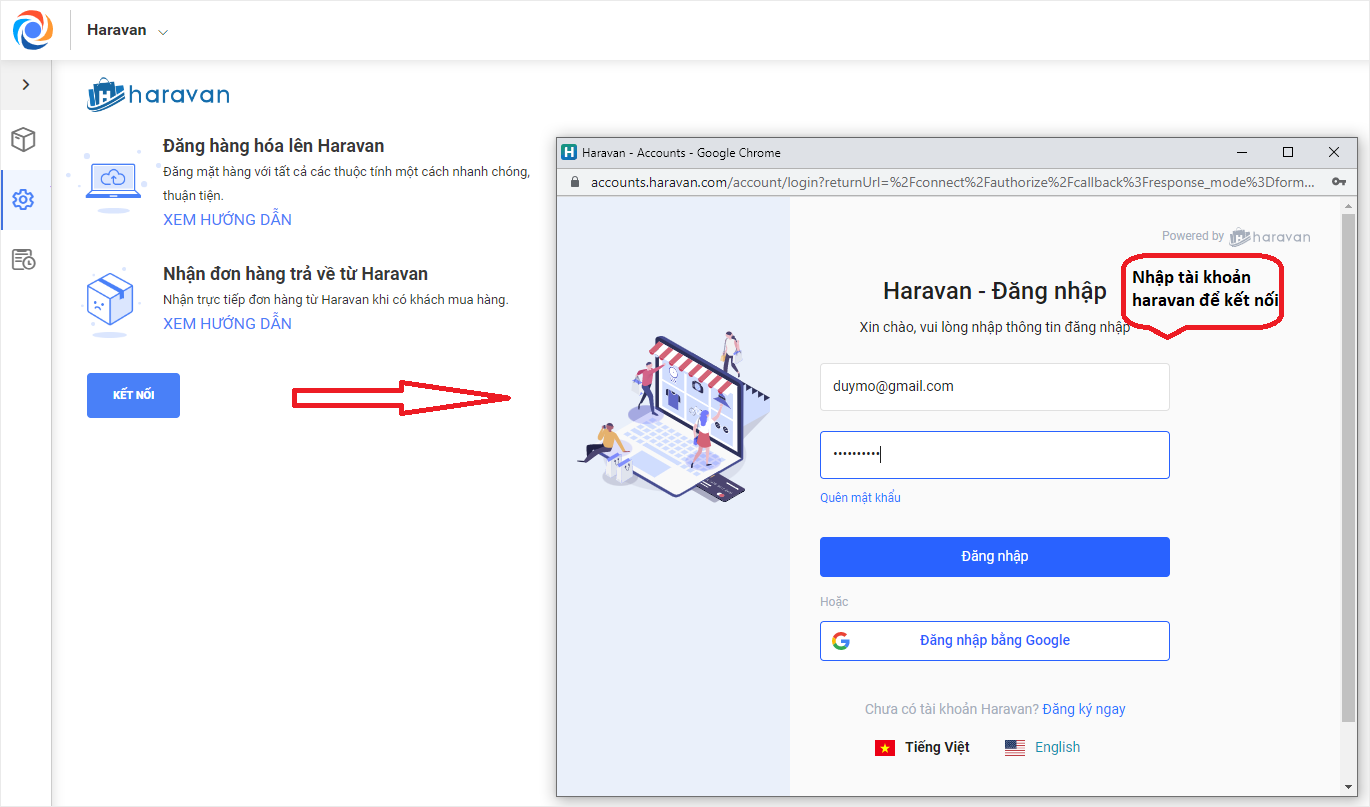Viewport: 1370px width, 807px height.
Task: Open the order history icon in sidebar
Action: [x=24, y=260]
